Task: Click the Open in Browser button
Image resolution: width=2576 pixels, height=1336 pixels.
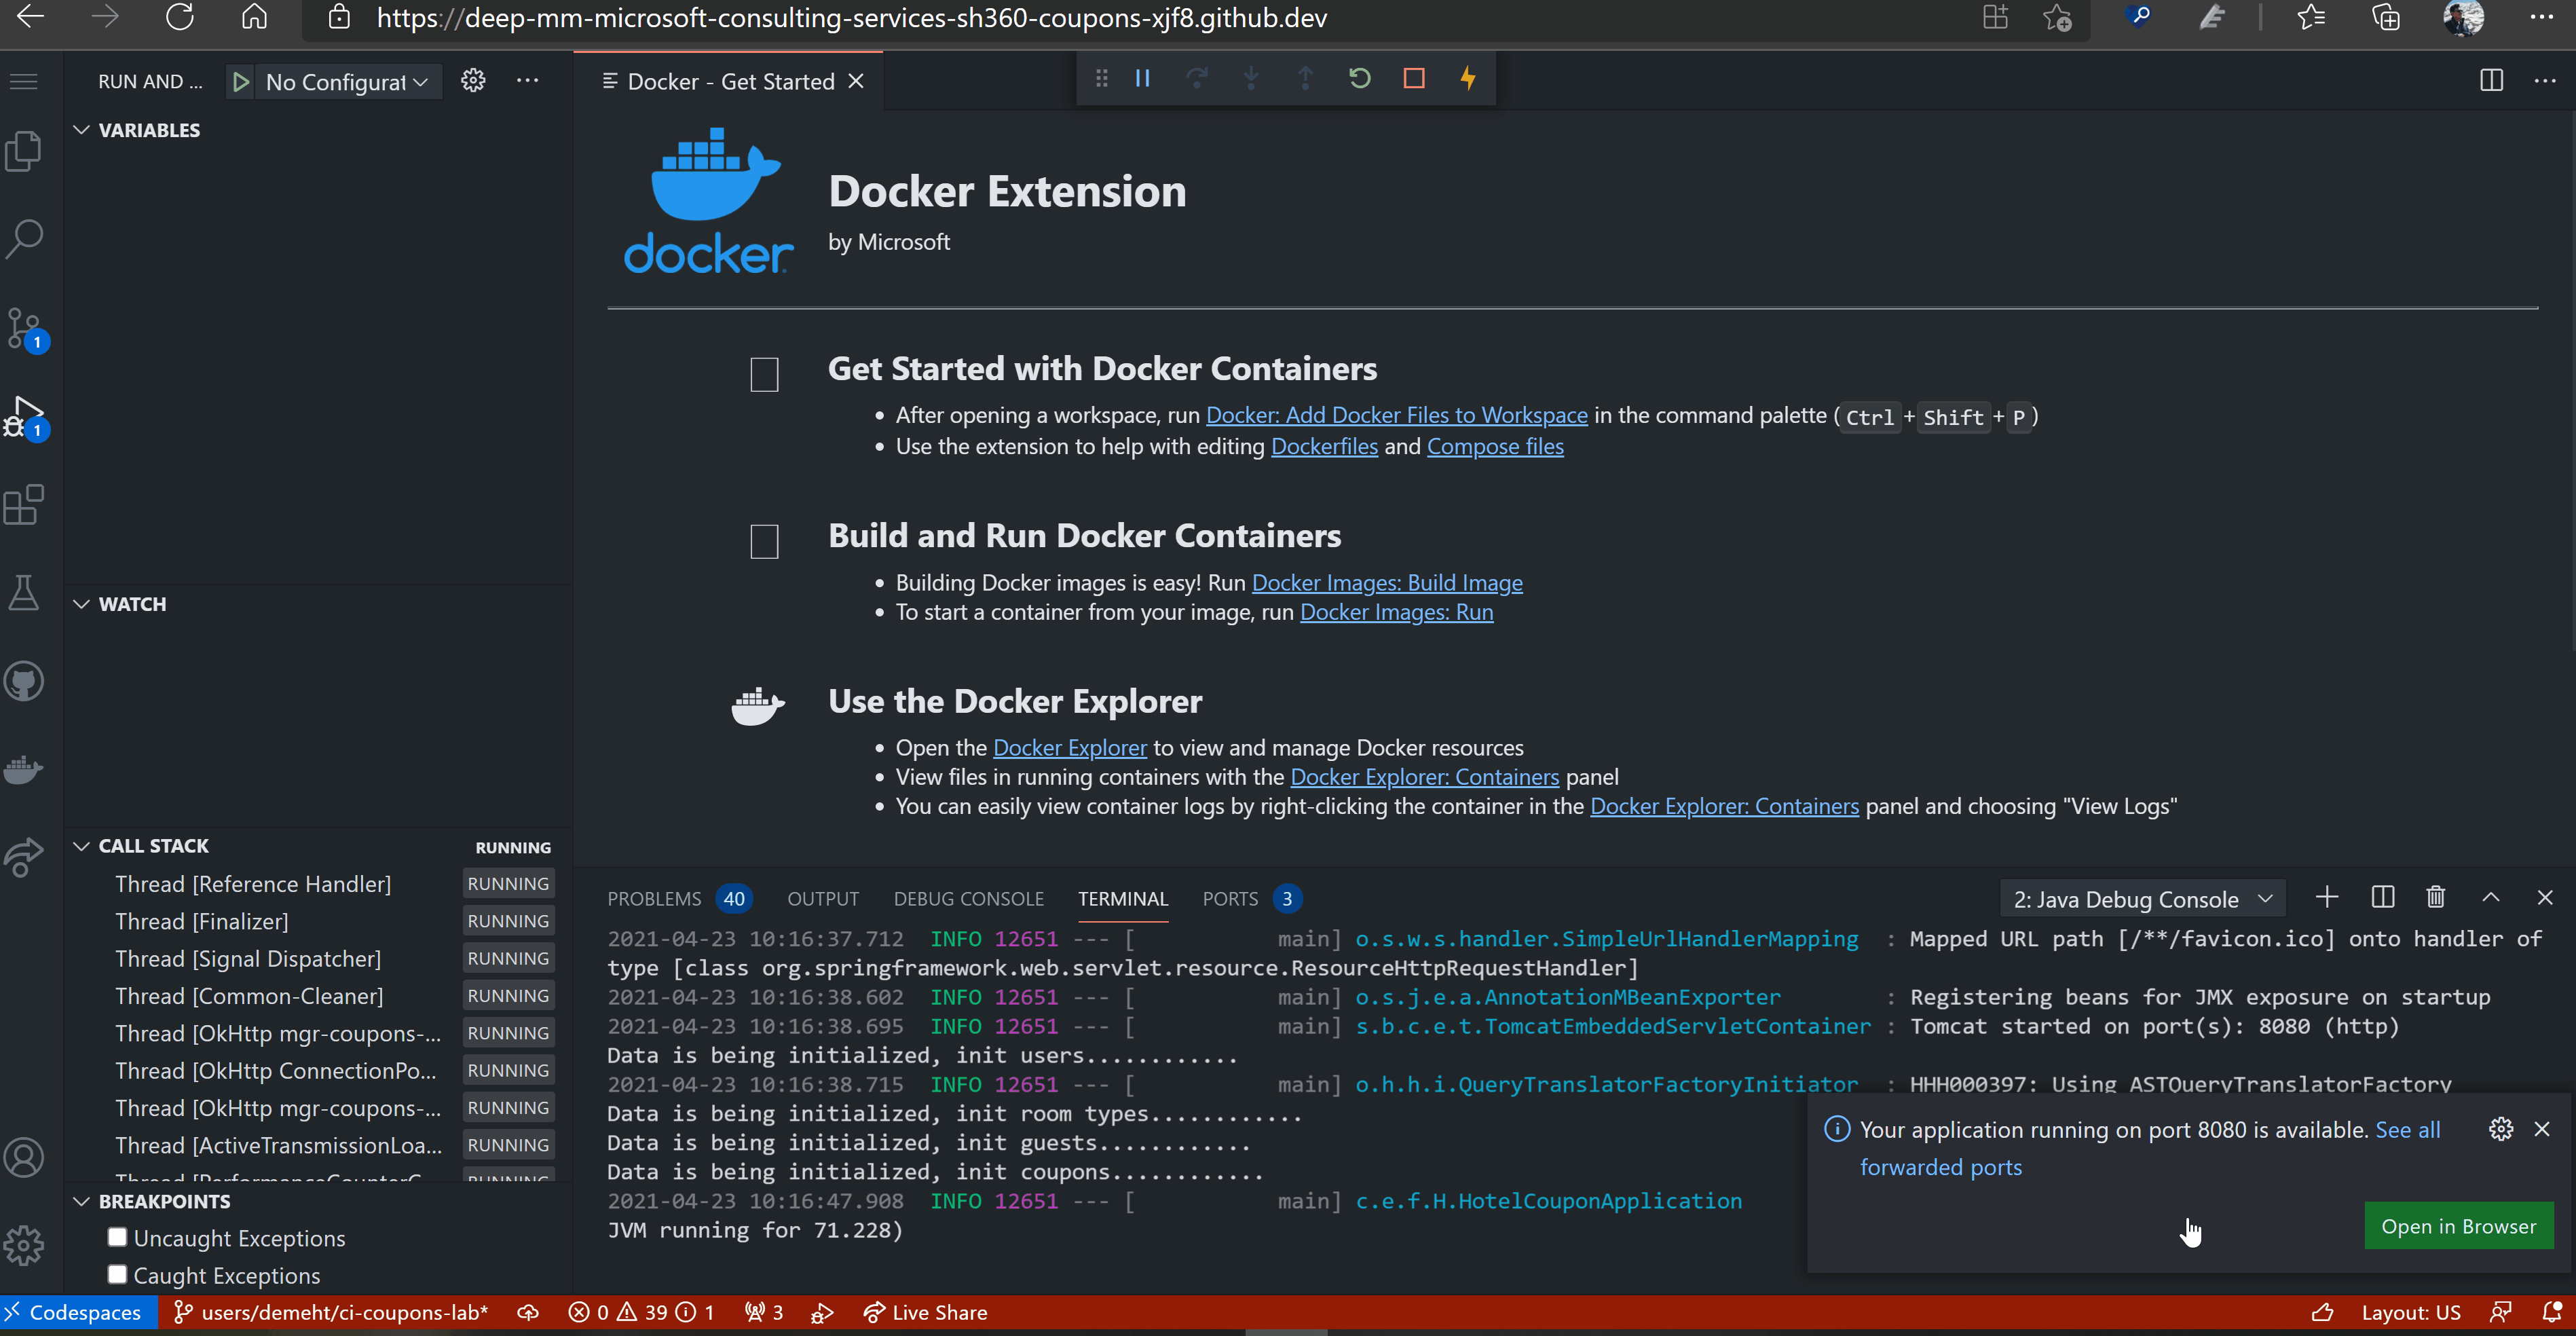Action: (2458, 1226)
